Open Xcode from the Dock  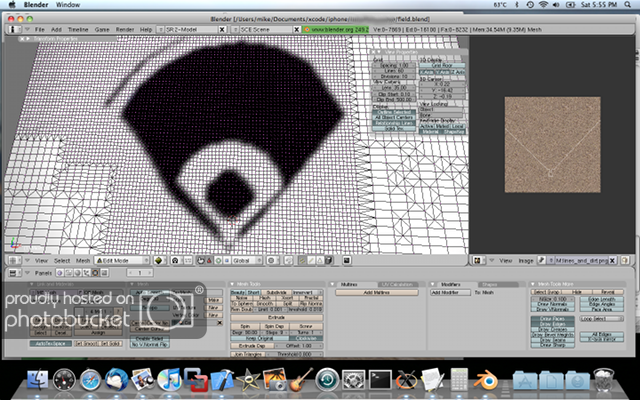coord(222,380)
